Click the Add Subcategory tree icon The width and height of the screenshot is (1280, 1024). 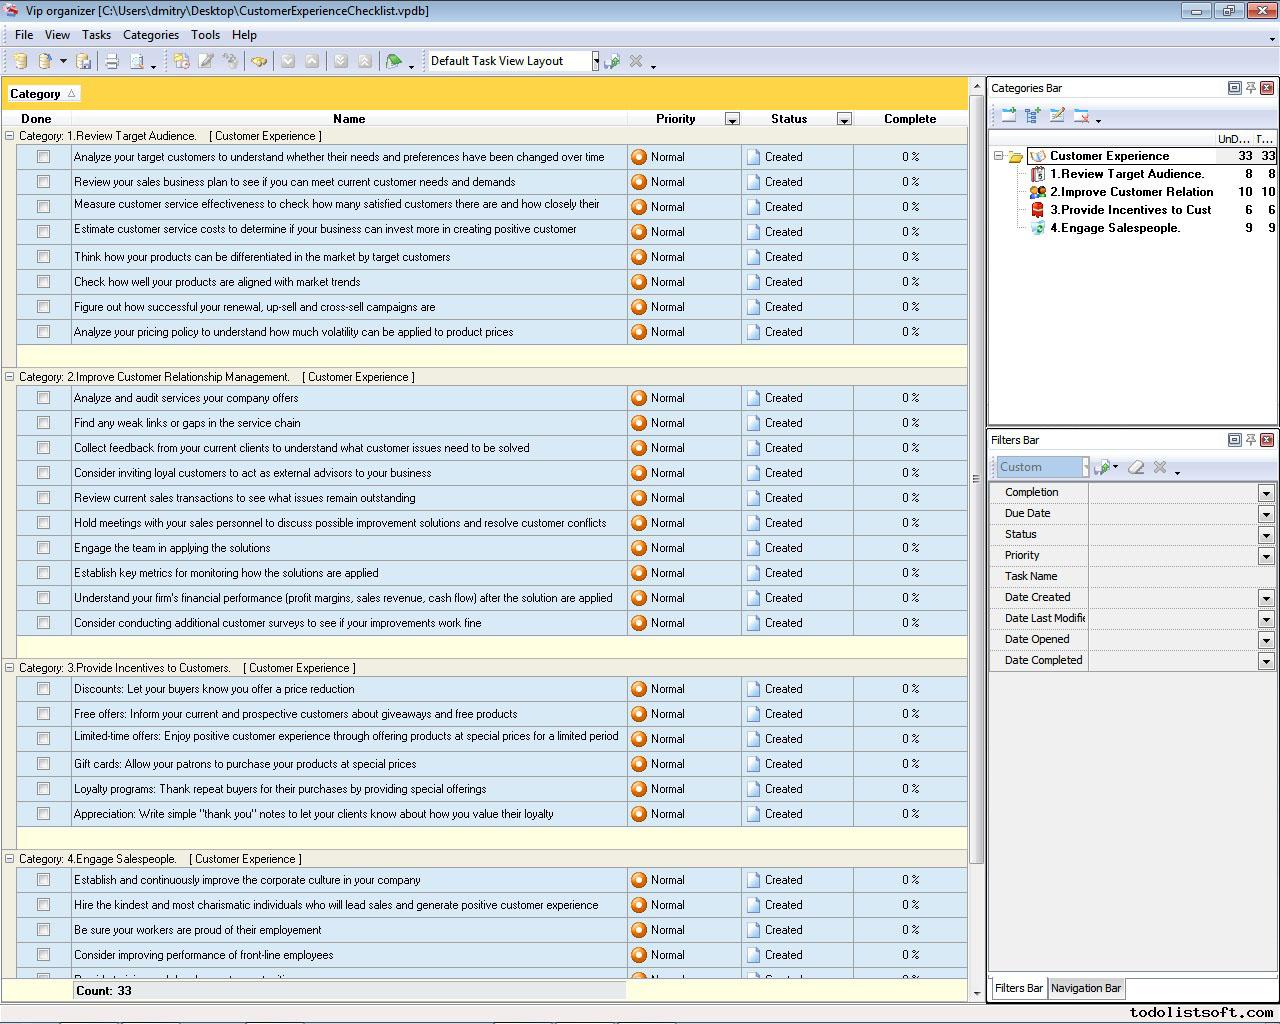click(x=1032, y=116)
